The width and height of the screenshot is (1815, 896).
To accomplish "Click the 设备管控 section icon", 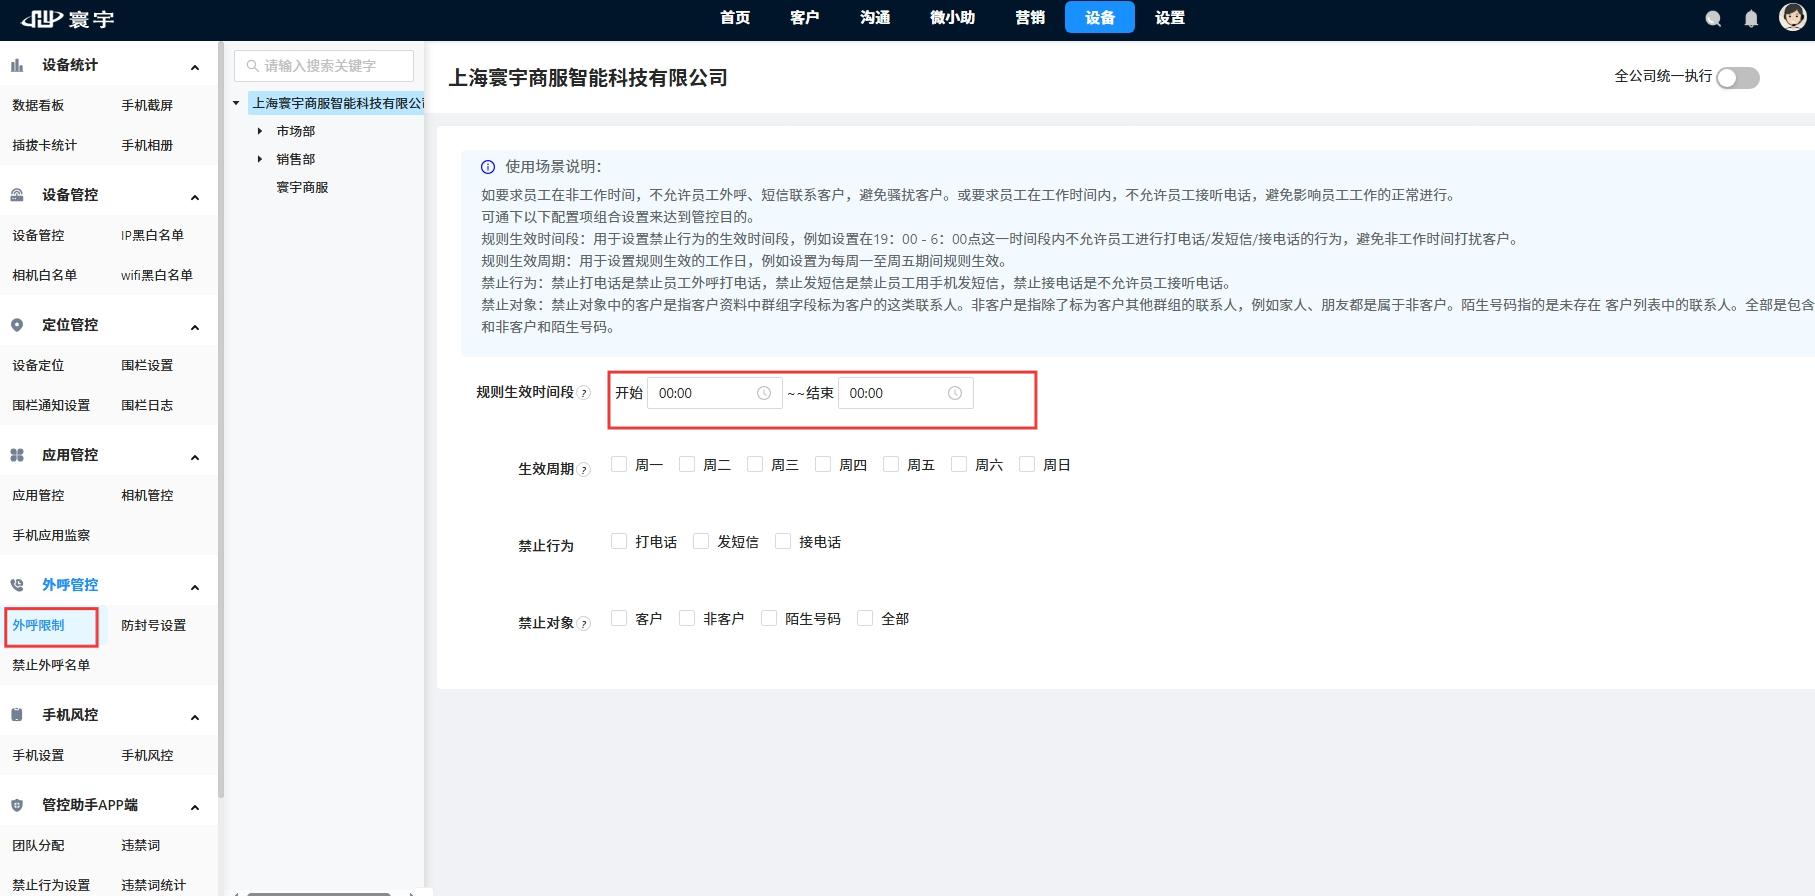I will pyautogui.click(x=17, y=195).
